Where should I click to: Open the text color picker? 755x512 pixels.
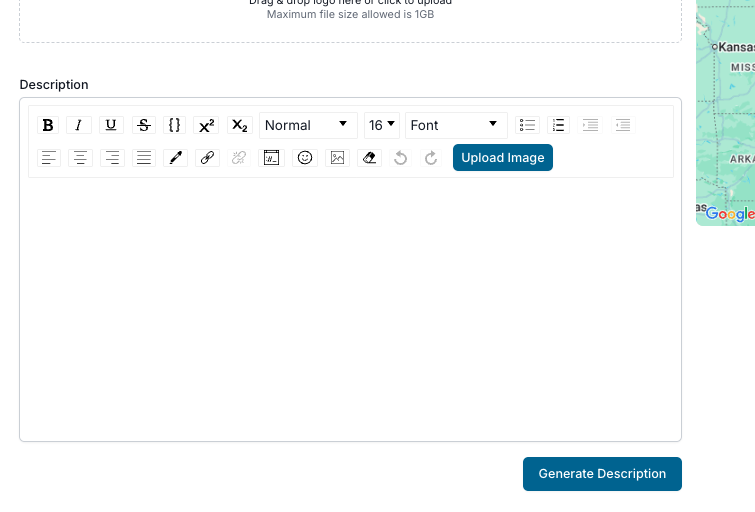176,157
